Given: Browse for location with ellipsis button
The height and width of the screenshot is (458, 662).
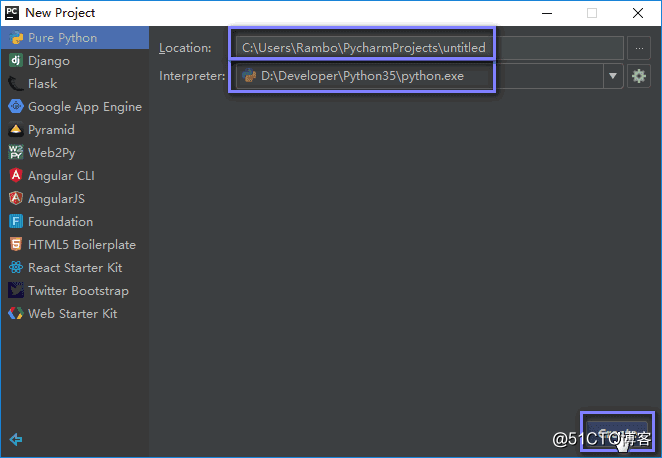Looking at the screenshot, I should pos(639,48).
